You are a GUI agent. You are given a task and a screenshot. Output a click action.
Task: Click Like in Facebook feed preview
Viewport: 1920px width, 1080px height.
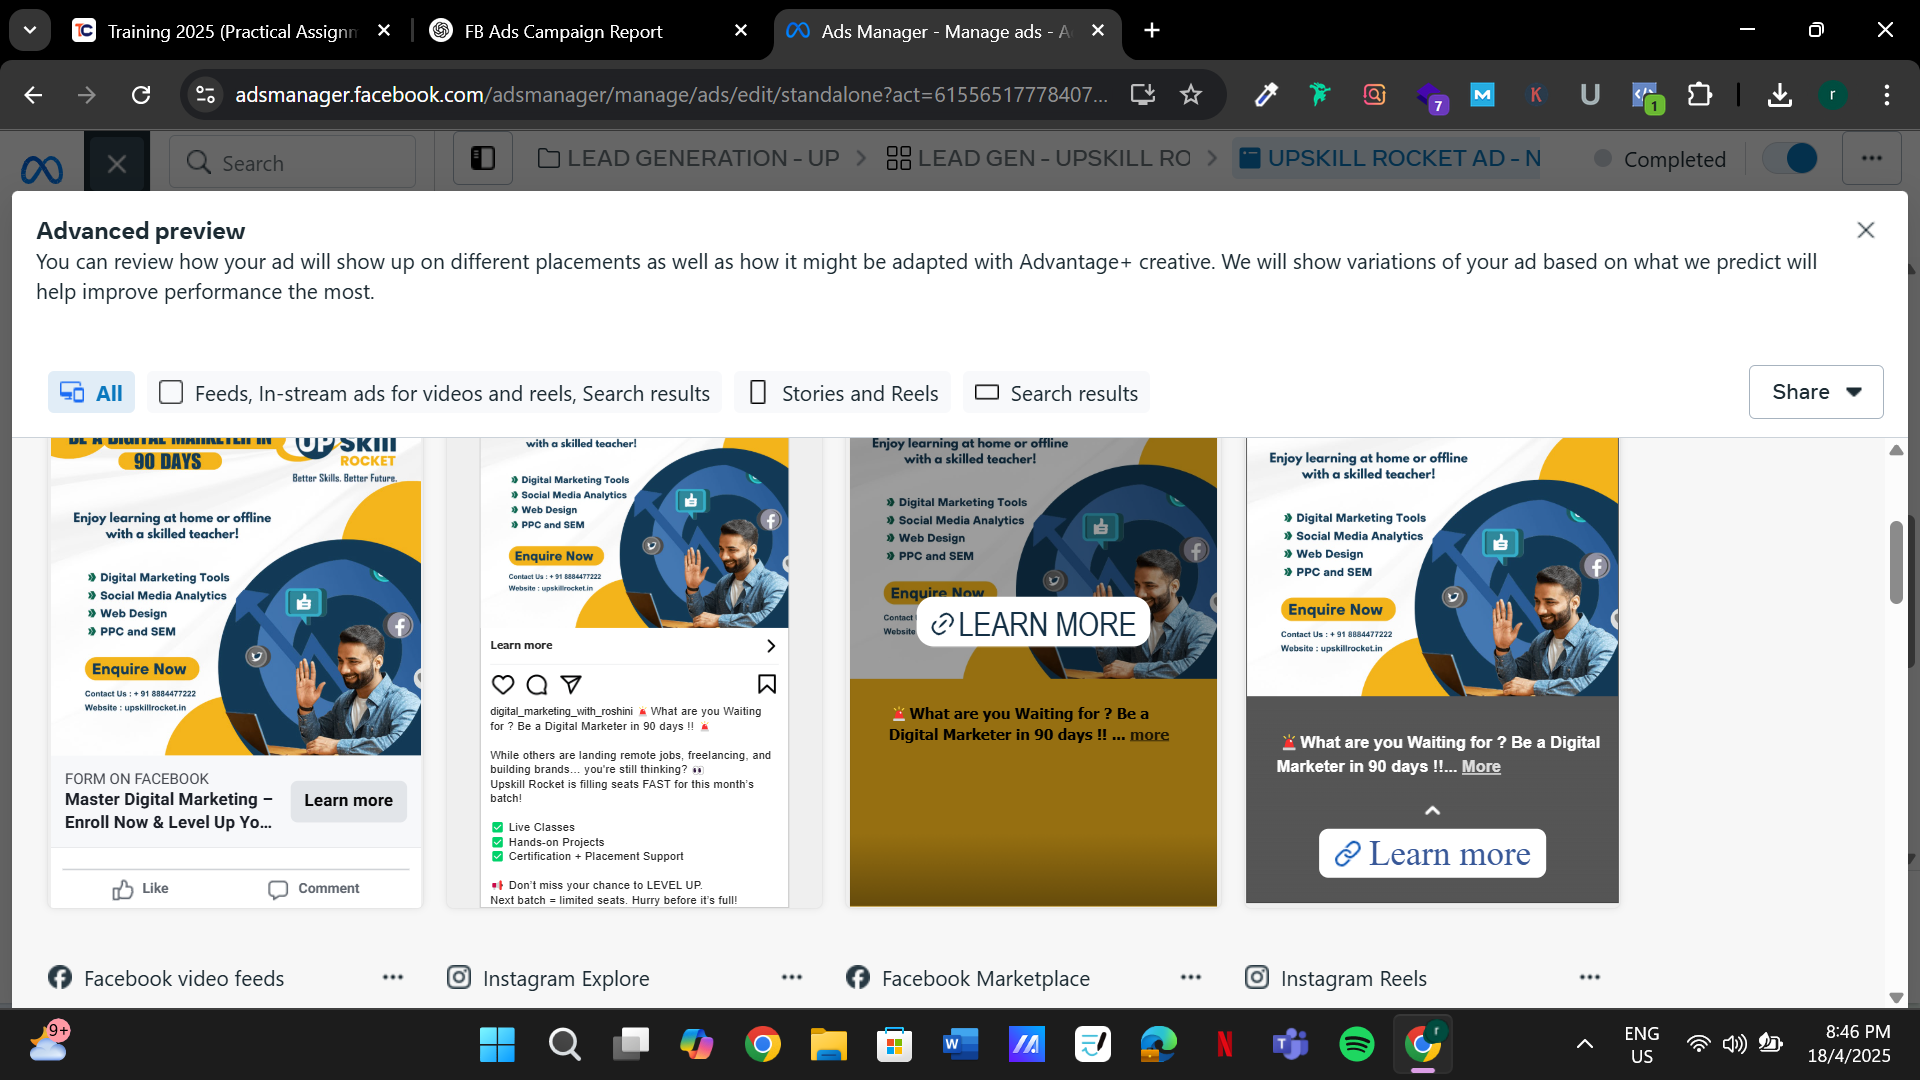[x=140, y=888]
